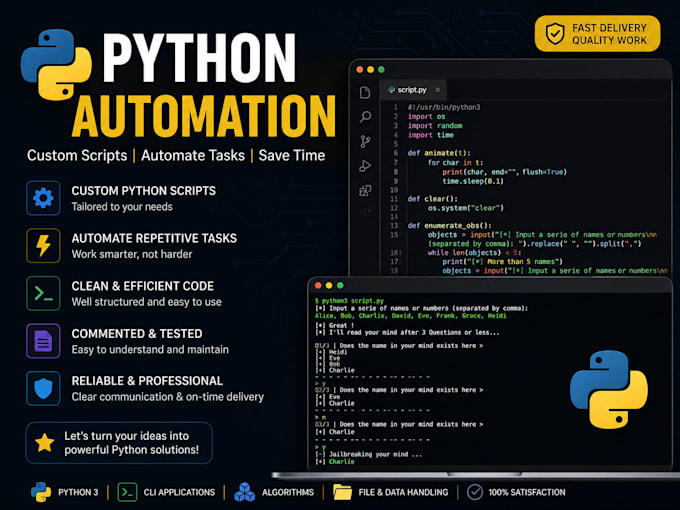The image size is (680, 510).
Task: Open Extensions icon in editor sidebar
Action: [365, 190]
